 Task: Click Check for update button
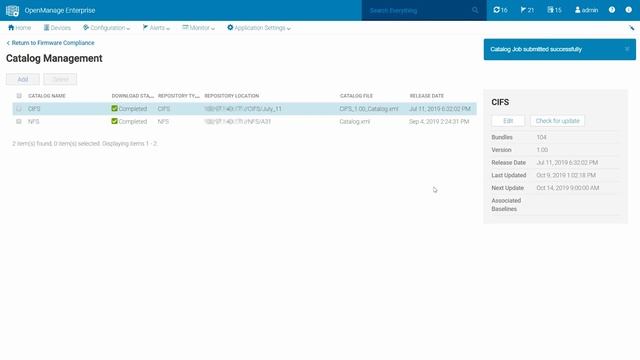(558, 121)
